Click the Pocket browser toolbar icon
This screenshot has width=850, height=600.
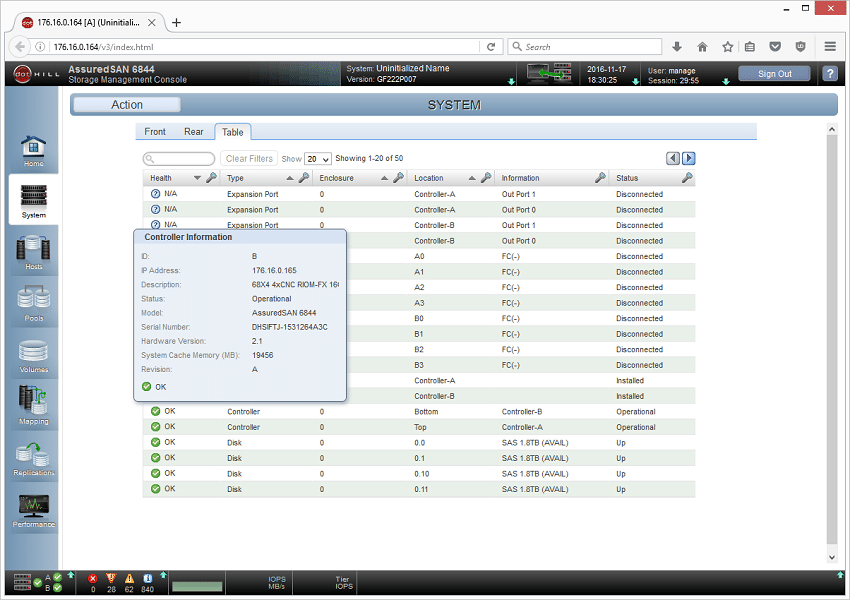click(775, 47)
